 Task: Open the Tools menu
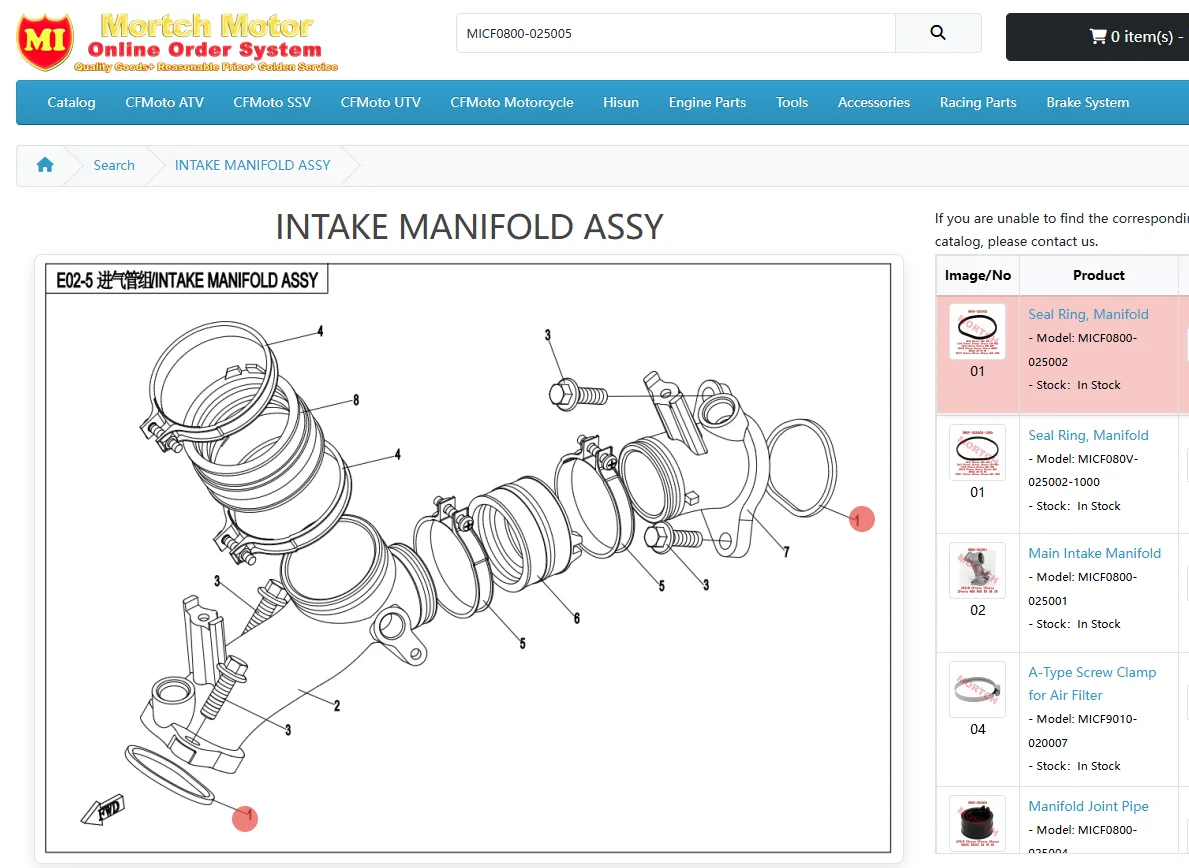click(792, 102)
